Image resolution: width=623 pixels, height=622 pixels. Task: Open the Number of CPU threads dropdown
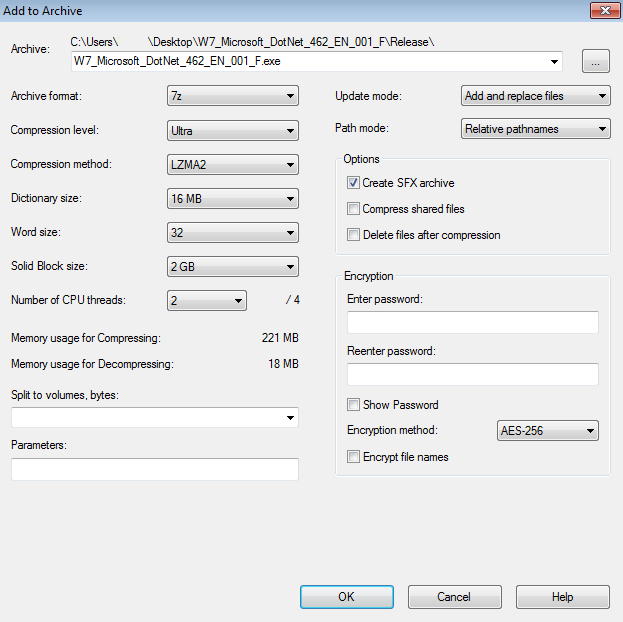pos(206,301)
